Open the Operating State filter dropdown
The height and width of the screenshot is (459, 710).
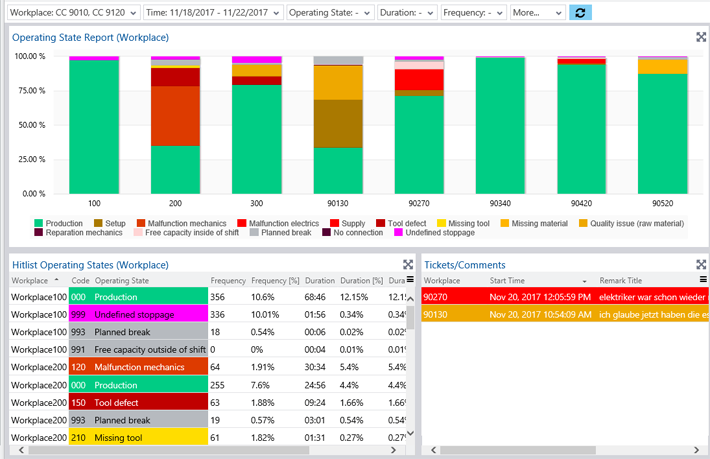coord(331,13)
